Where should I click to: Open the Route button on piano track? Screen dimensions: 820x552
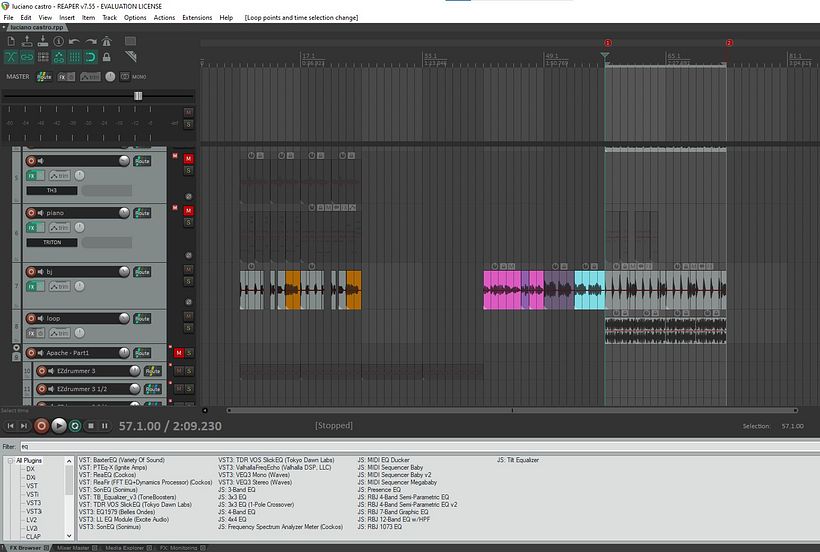coord(142,213)
